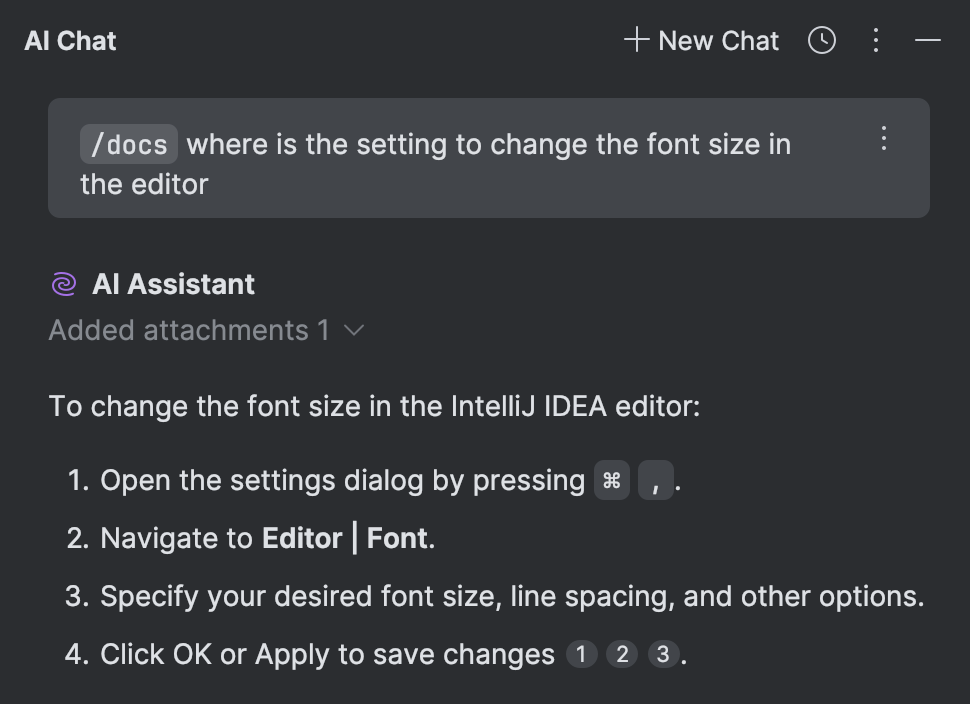Viewport: 970px width, 704px height.
Task: Click the AI Chat panel title
Action: click(x=69, y=40)
